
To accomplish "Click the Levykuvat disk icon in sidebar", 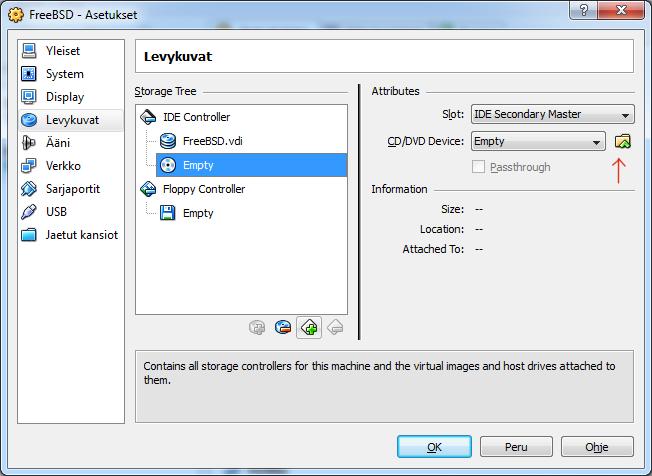I will pos(29,120).
